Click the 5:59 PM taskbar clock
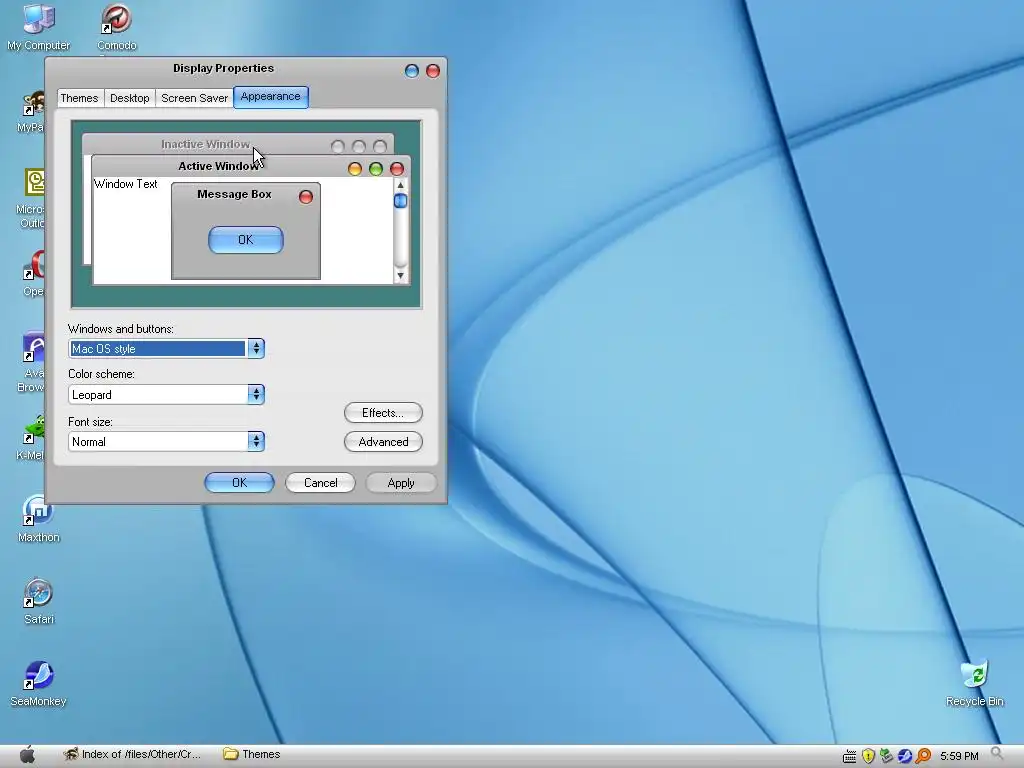The image size is (1024, 768). pos(959,756)
